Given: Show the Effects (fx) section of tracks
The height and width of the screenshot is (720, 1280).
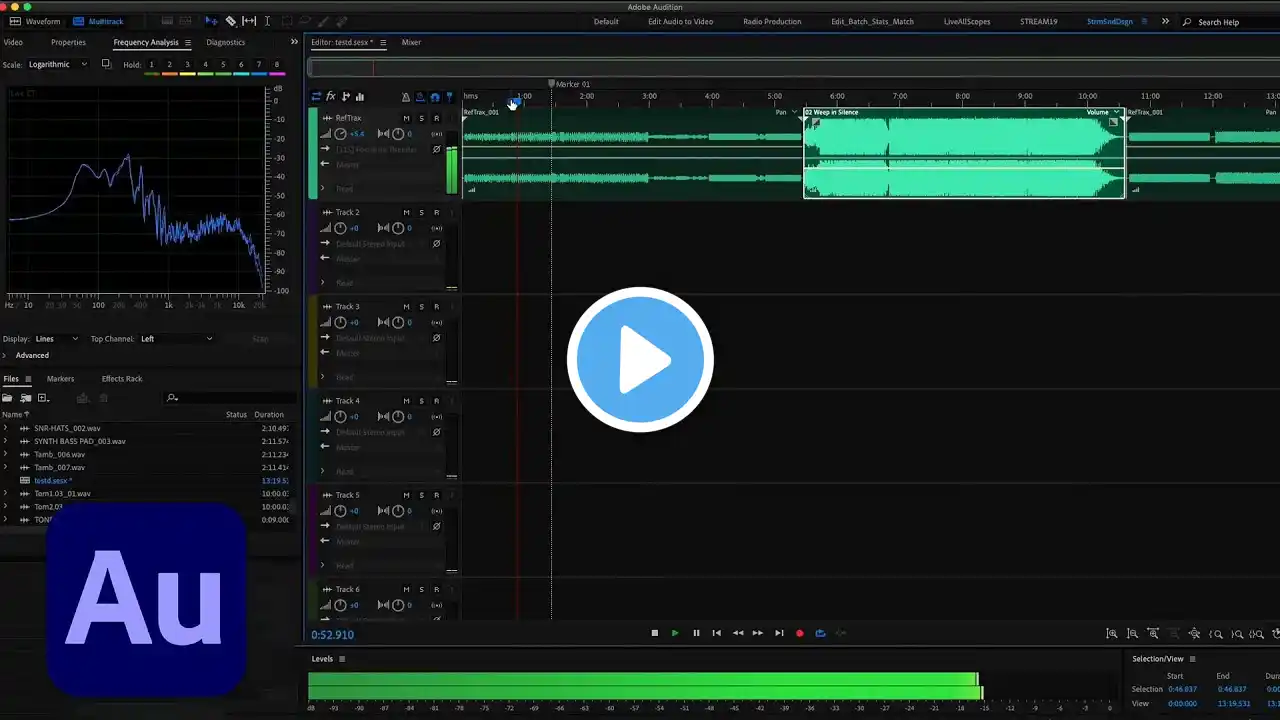Looking at the screenshot, I should (x=331, y=97).
